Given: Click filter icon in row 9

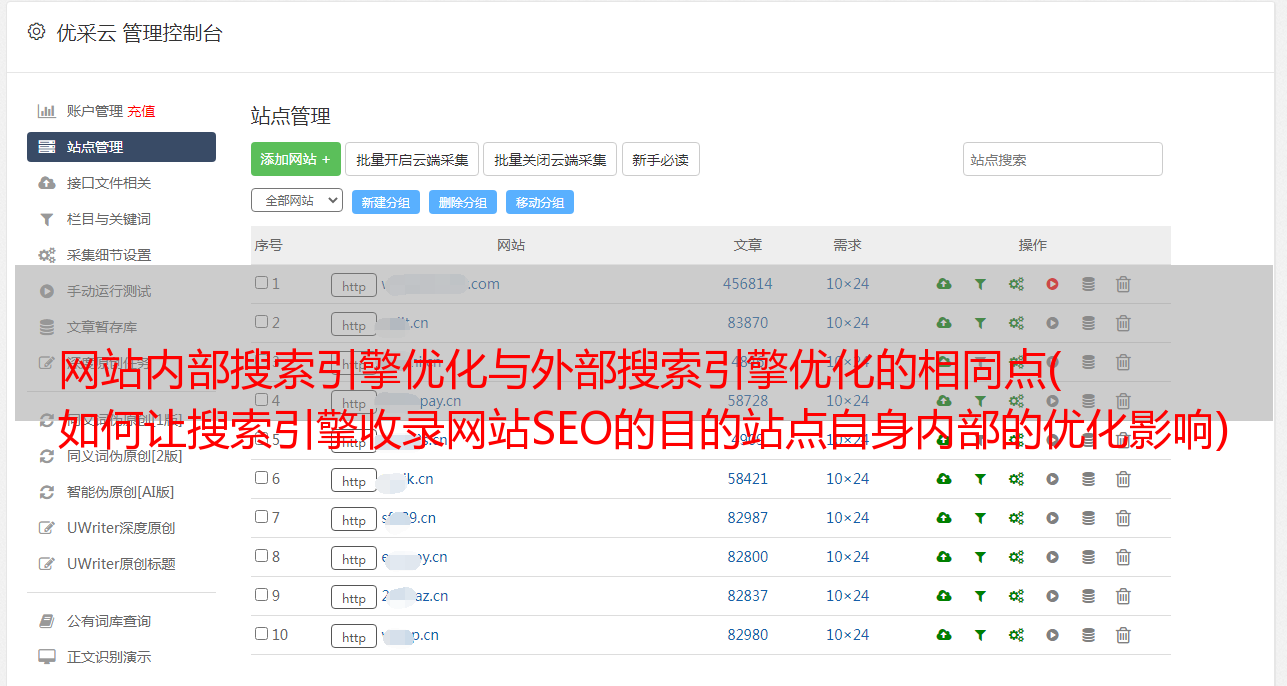Looking at the screenshot, I should pos(980,596).
